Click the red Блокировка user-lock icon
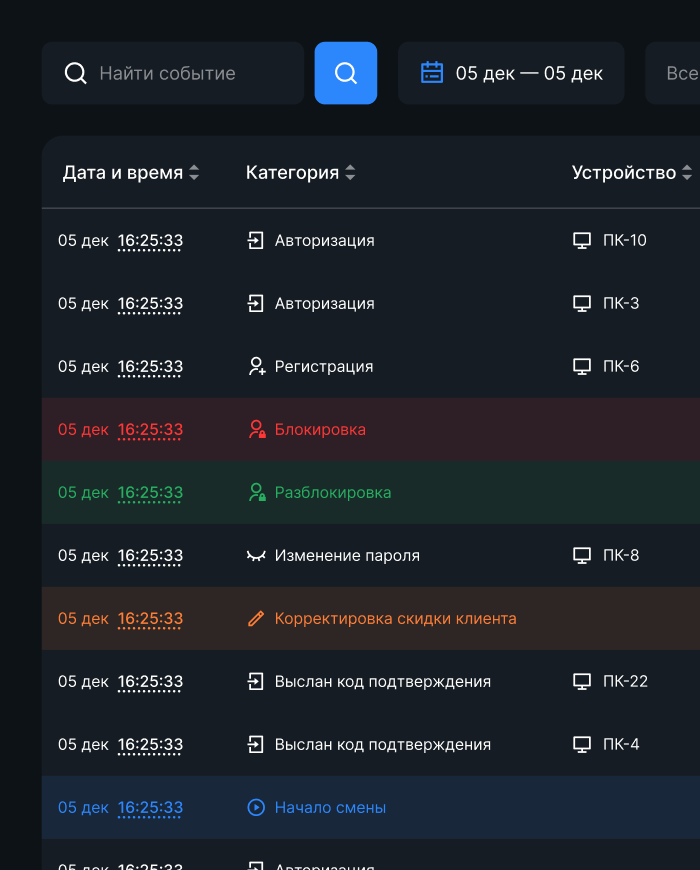Image resolution: width=700 pixels, height=870 pixels. pyautogui.click(x=257, y=430)
